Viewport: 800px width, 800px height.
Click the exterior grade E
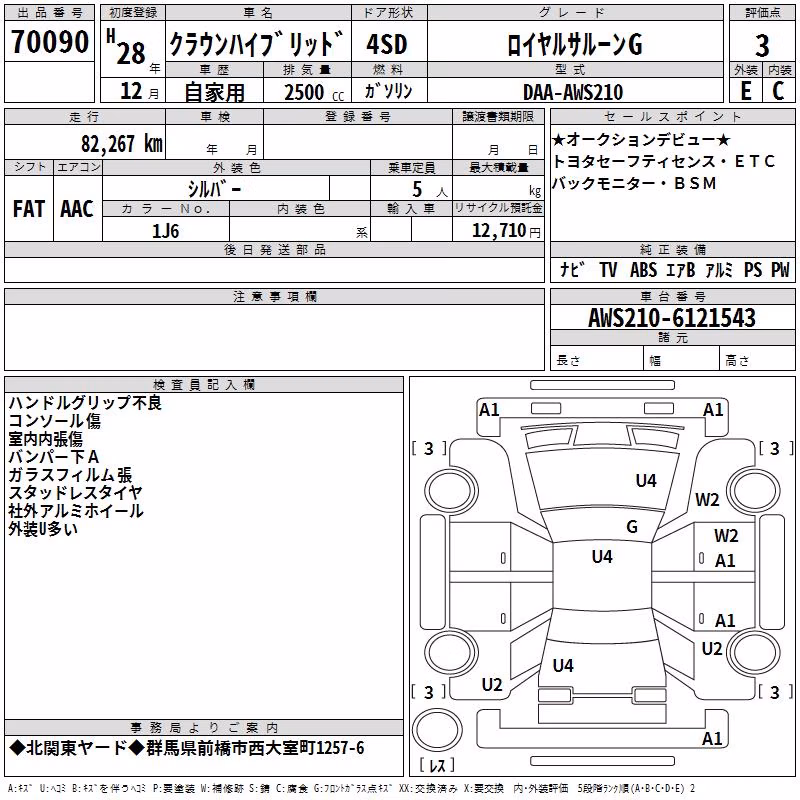(746, 91)
